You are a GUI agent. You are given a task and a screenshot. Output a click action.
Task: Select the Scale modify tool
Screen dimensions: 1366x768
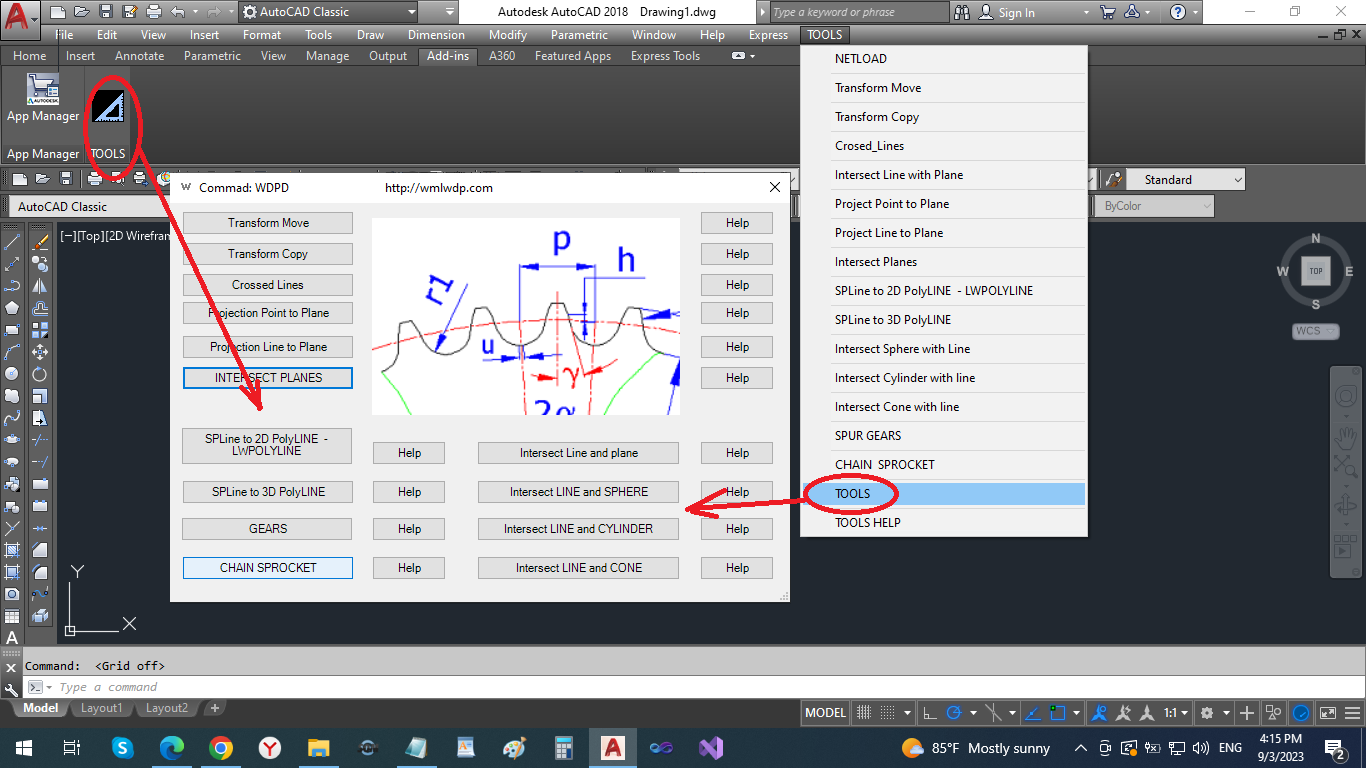click(x=41, y=395)
